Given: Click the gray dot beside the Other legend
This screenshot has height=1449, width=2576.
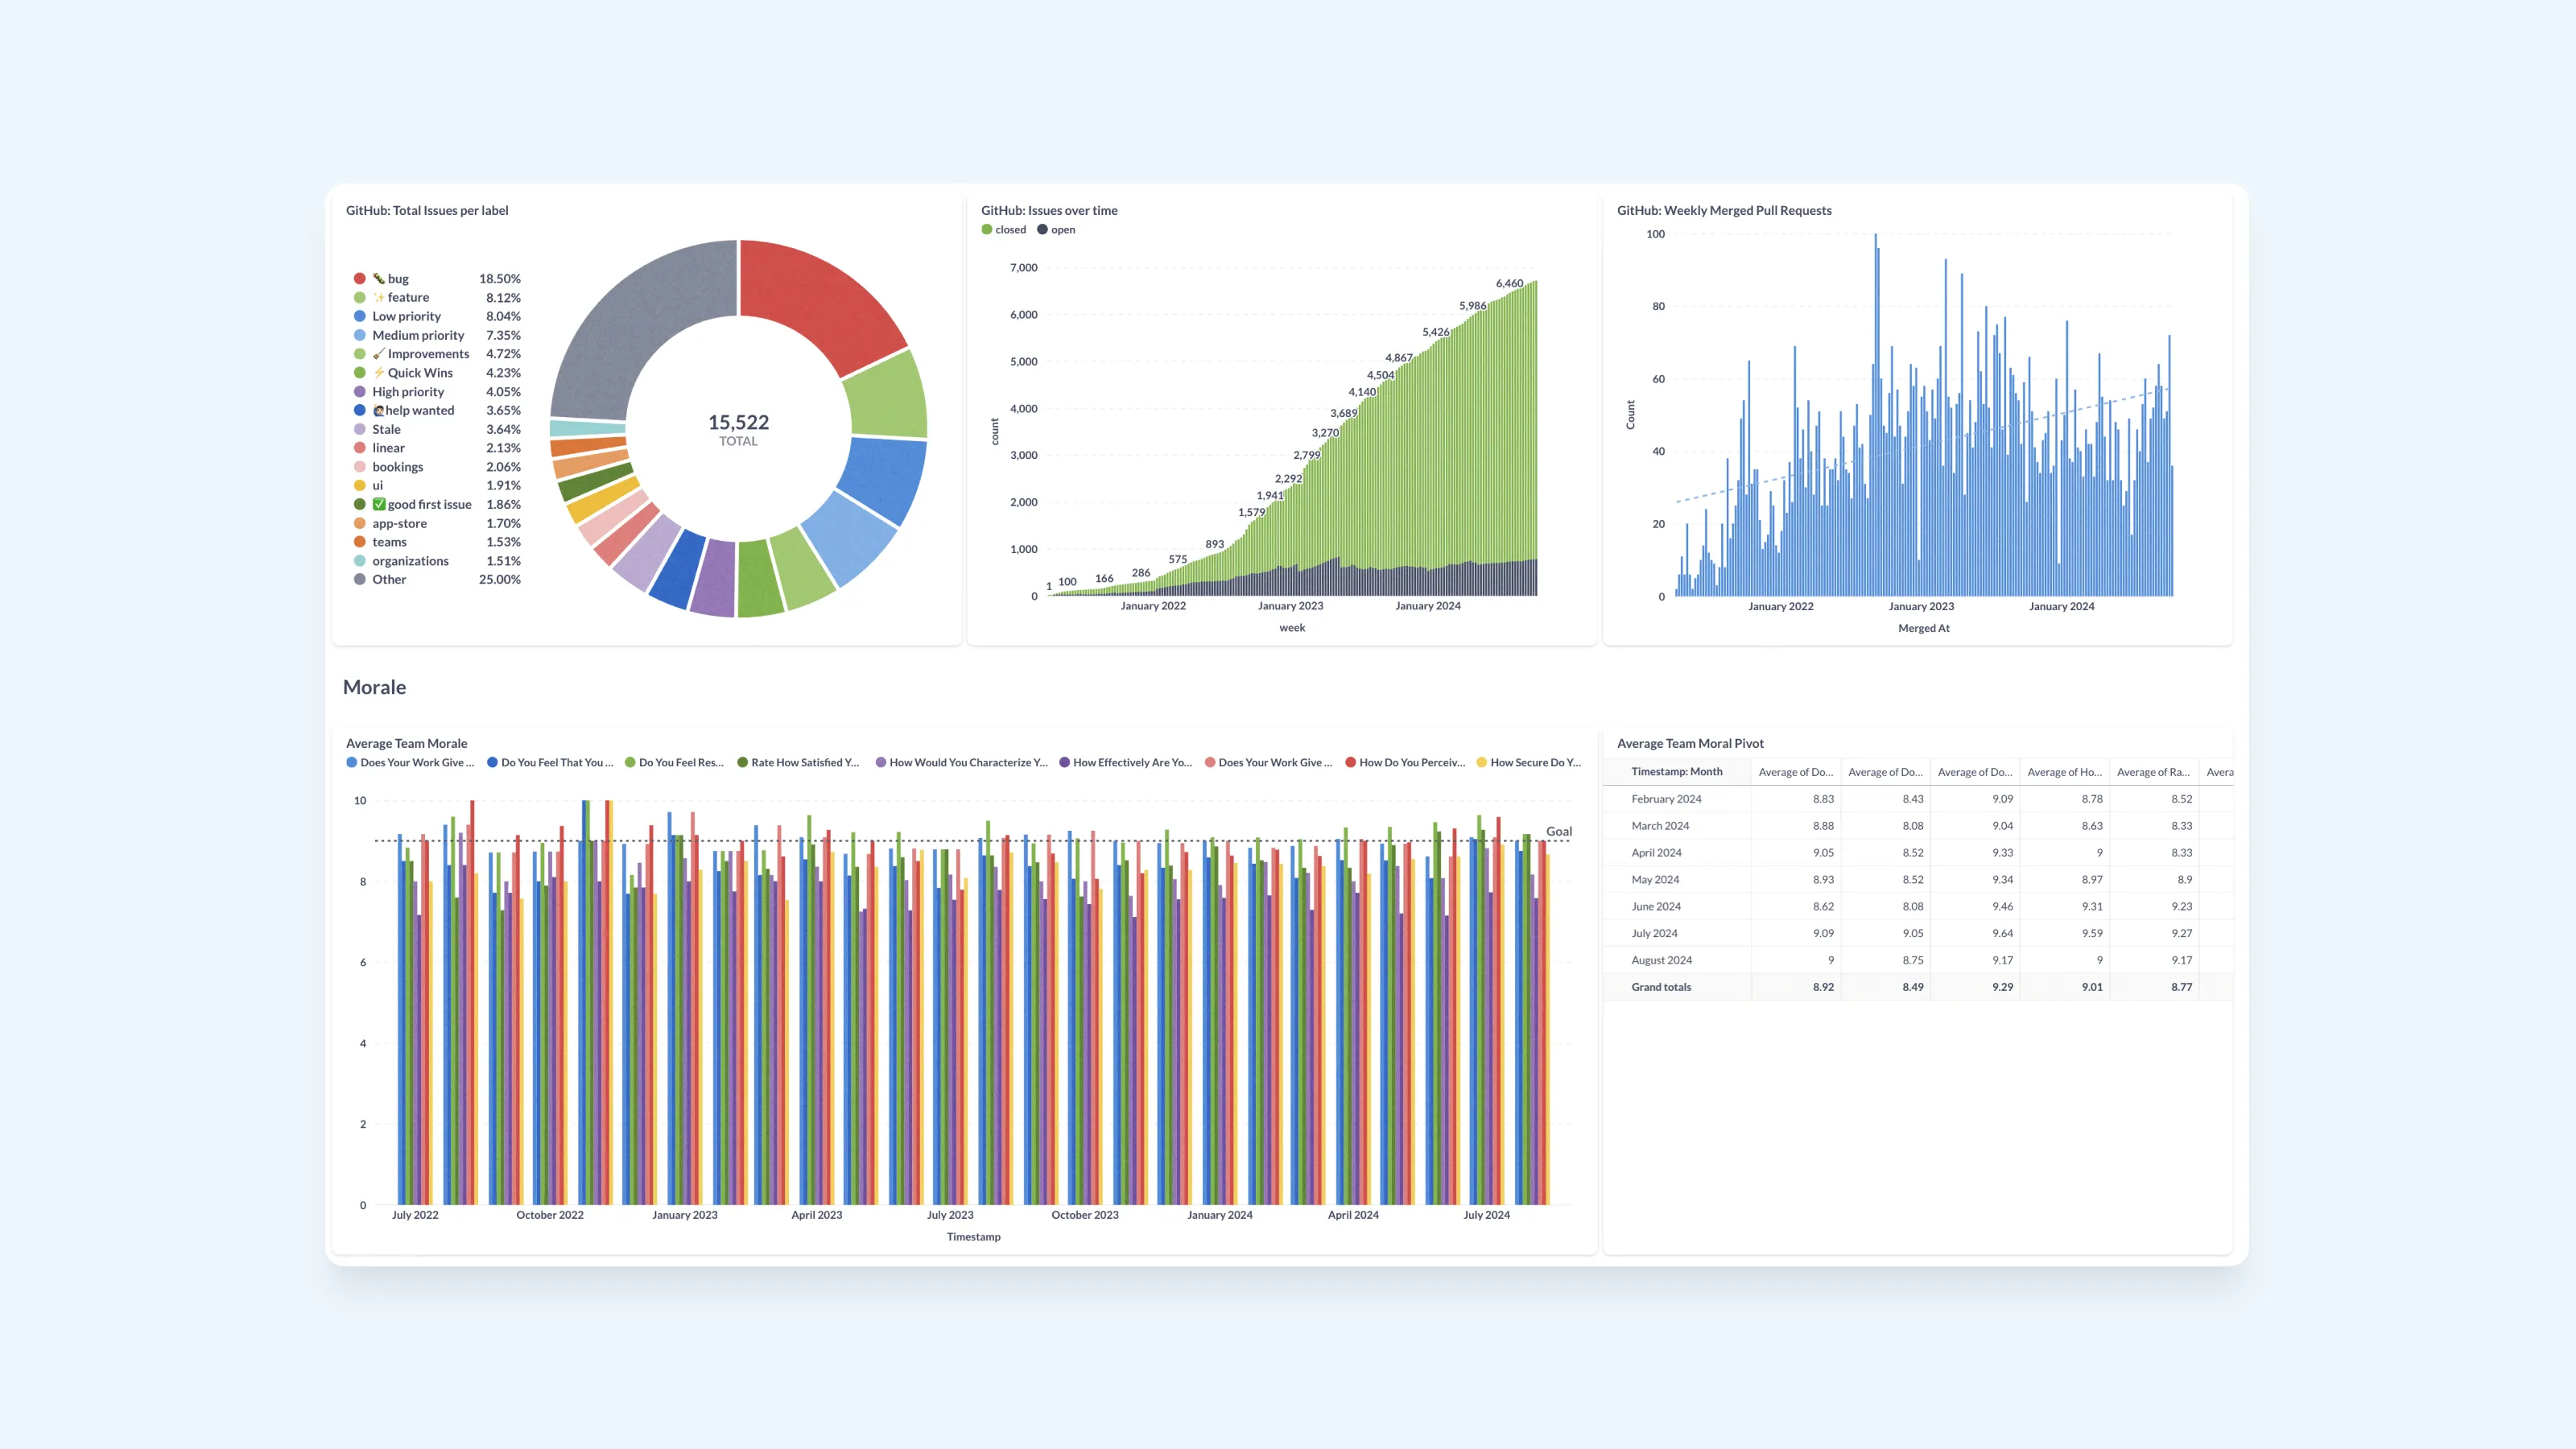Looking at the screenshot, I should [359, 579].
